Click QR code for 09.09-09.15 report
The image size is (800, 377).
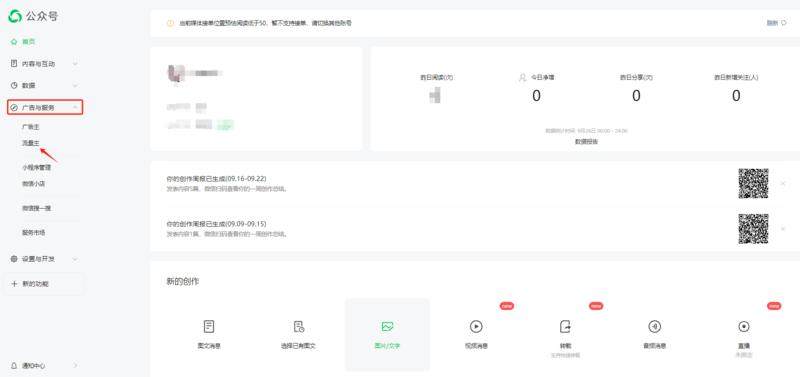pos(753,229)
